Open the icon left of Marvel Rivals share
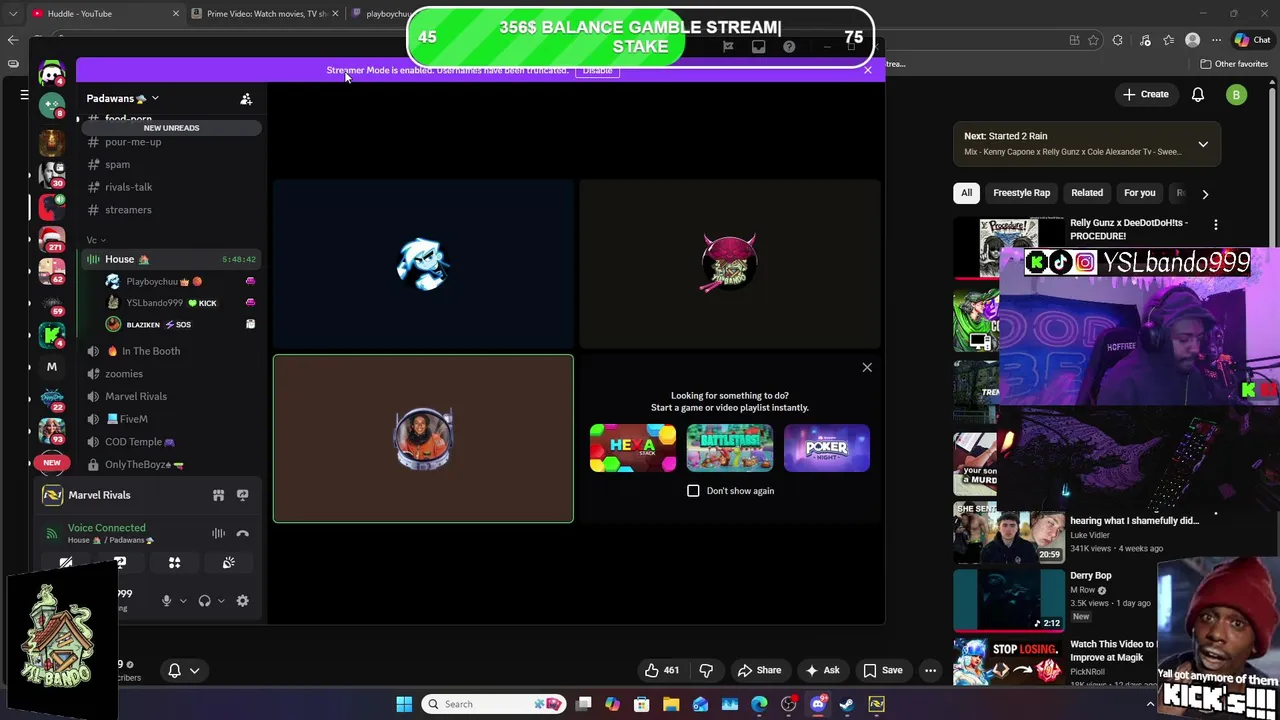This screenshot has height=720, width=1280. pos(218,495)
